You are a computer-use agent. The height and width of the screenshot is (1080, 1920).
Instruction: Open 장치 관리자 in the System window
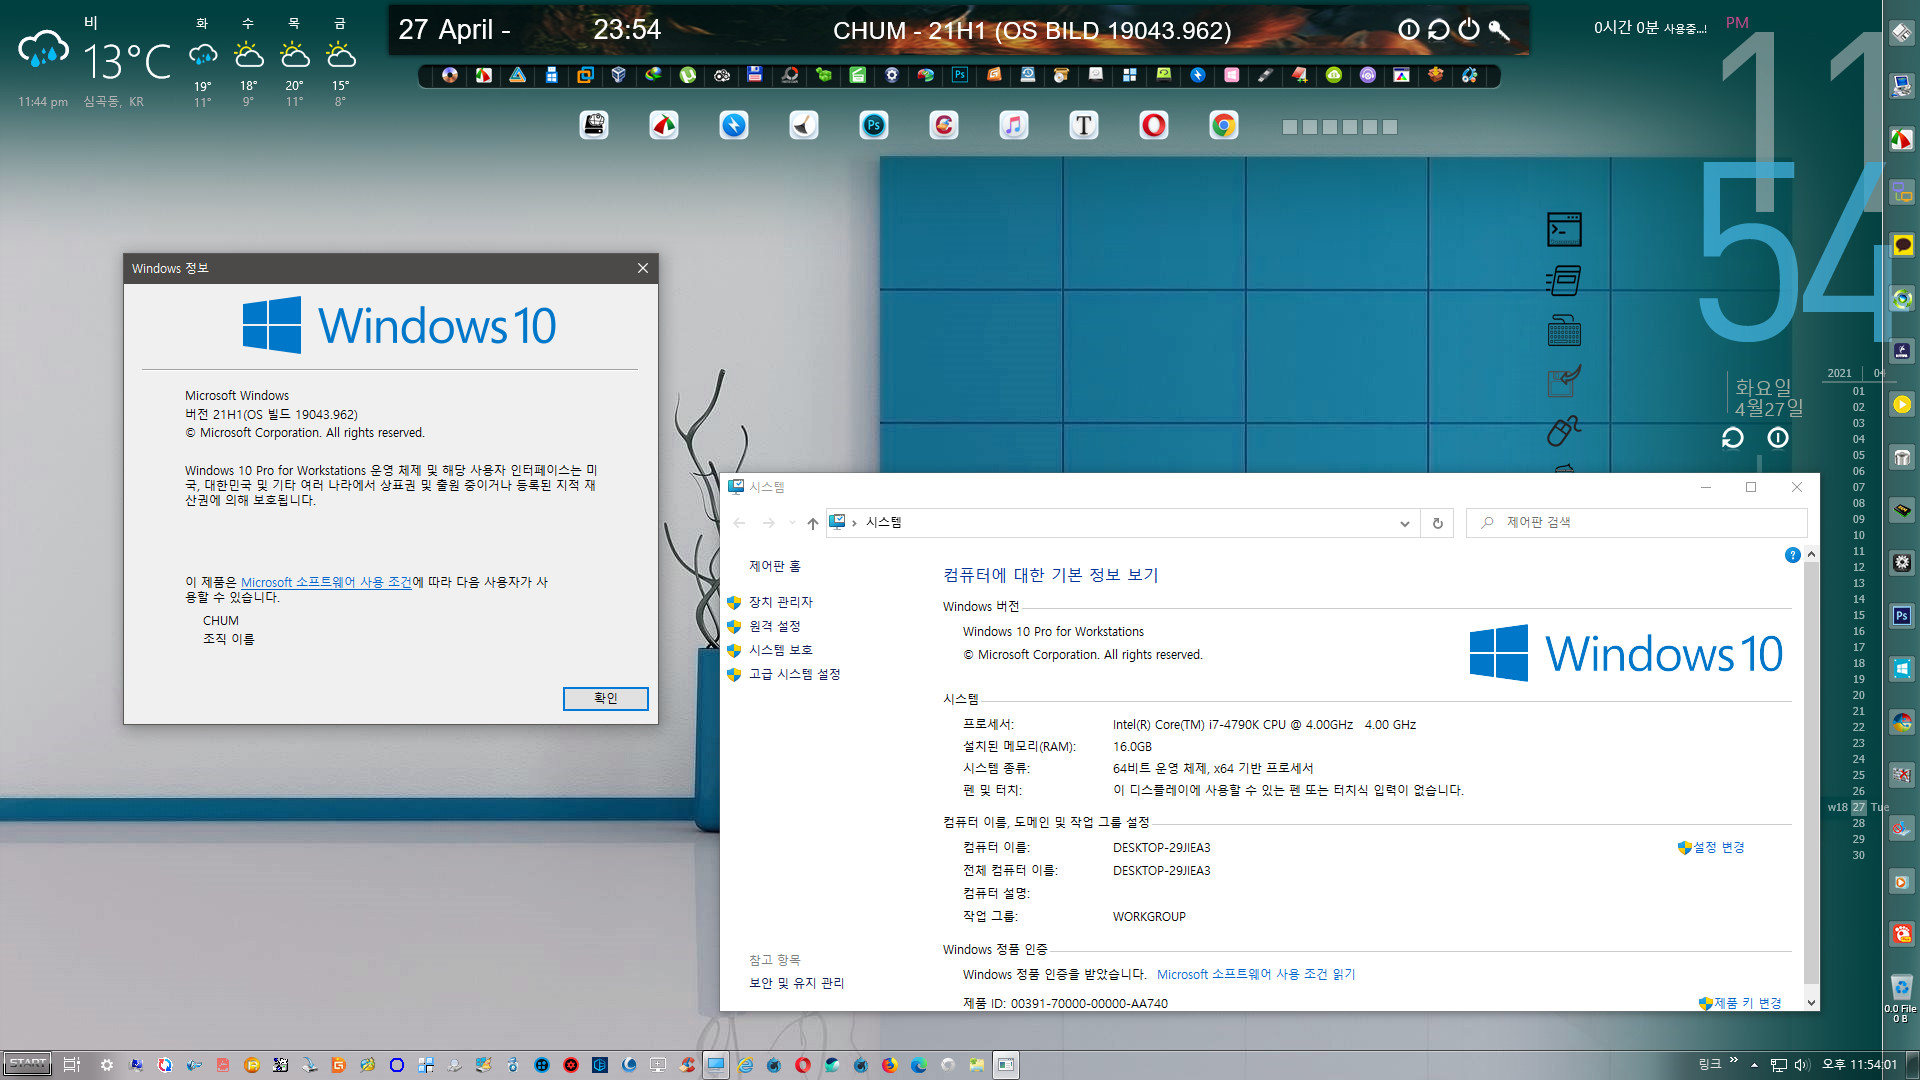tap(781, 602)
